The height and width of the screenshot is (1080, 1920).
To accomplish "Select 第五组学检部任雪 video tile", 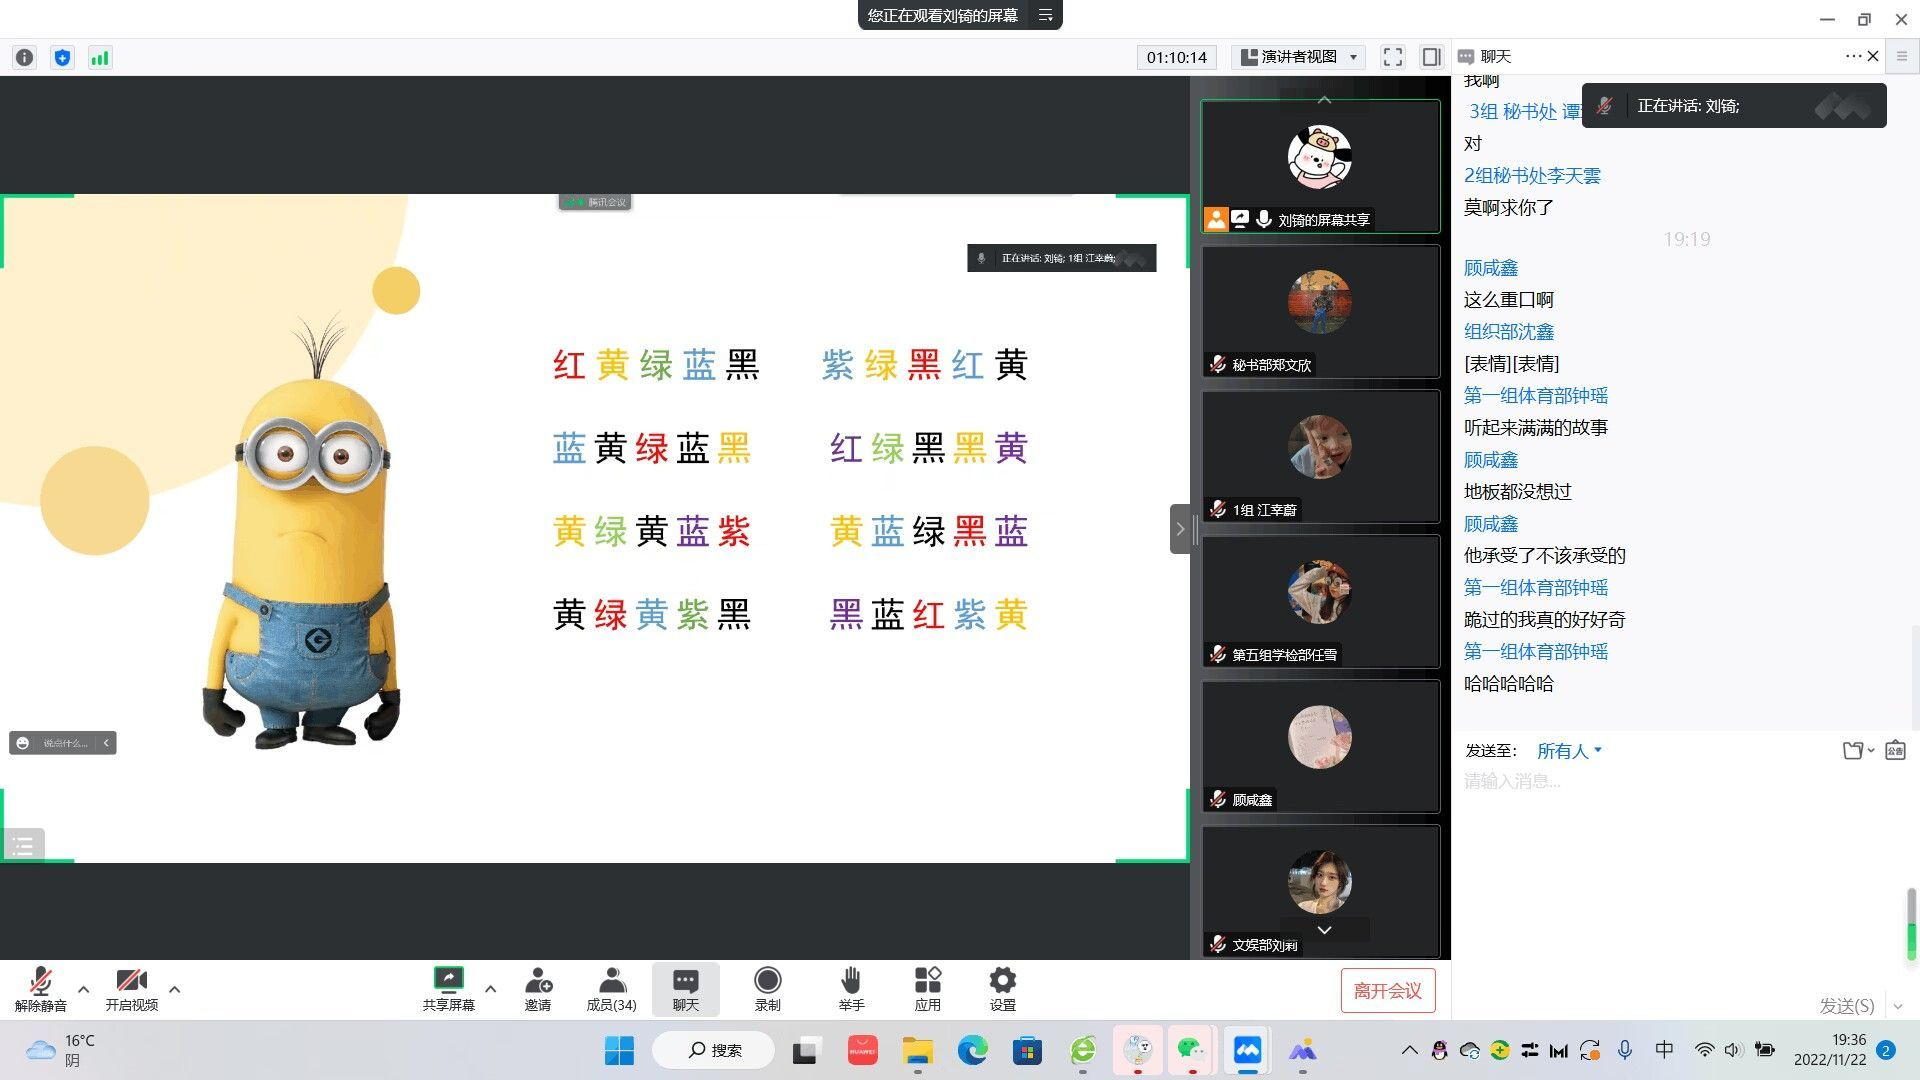I will [x=1321, y=602].
